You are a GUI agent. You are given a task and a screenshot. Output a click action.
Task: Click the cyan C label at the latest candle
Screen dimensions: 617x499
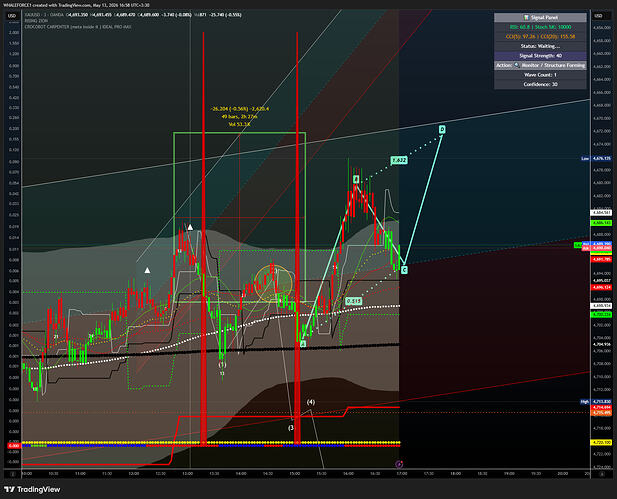[404, 270]
